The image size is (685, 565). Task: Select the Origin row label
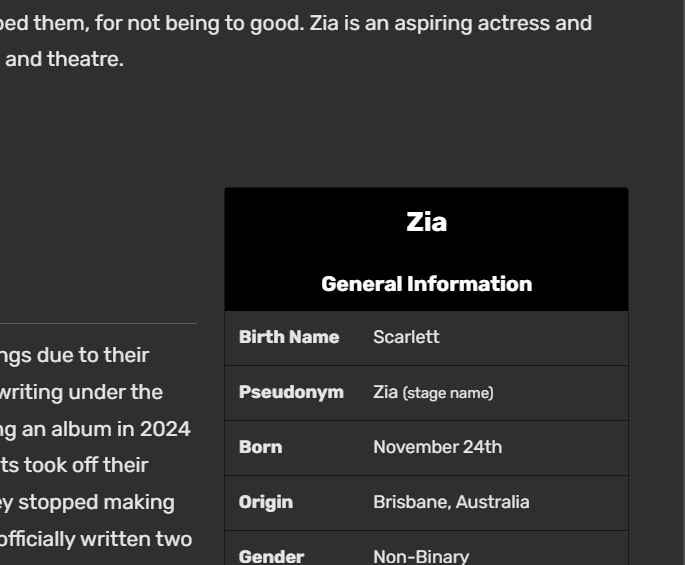266,502
